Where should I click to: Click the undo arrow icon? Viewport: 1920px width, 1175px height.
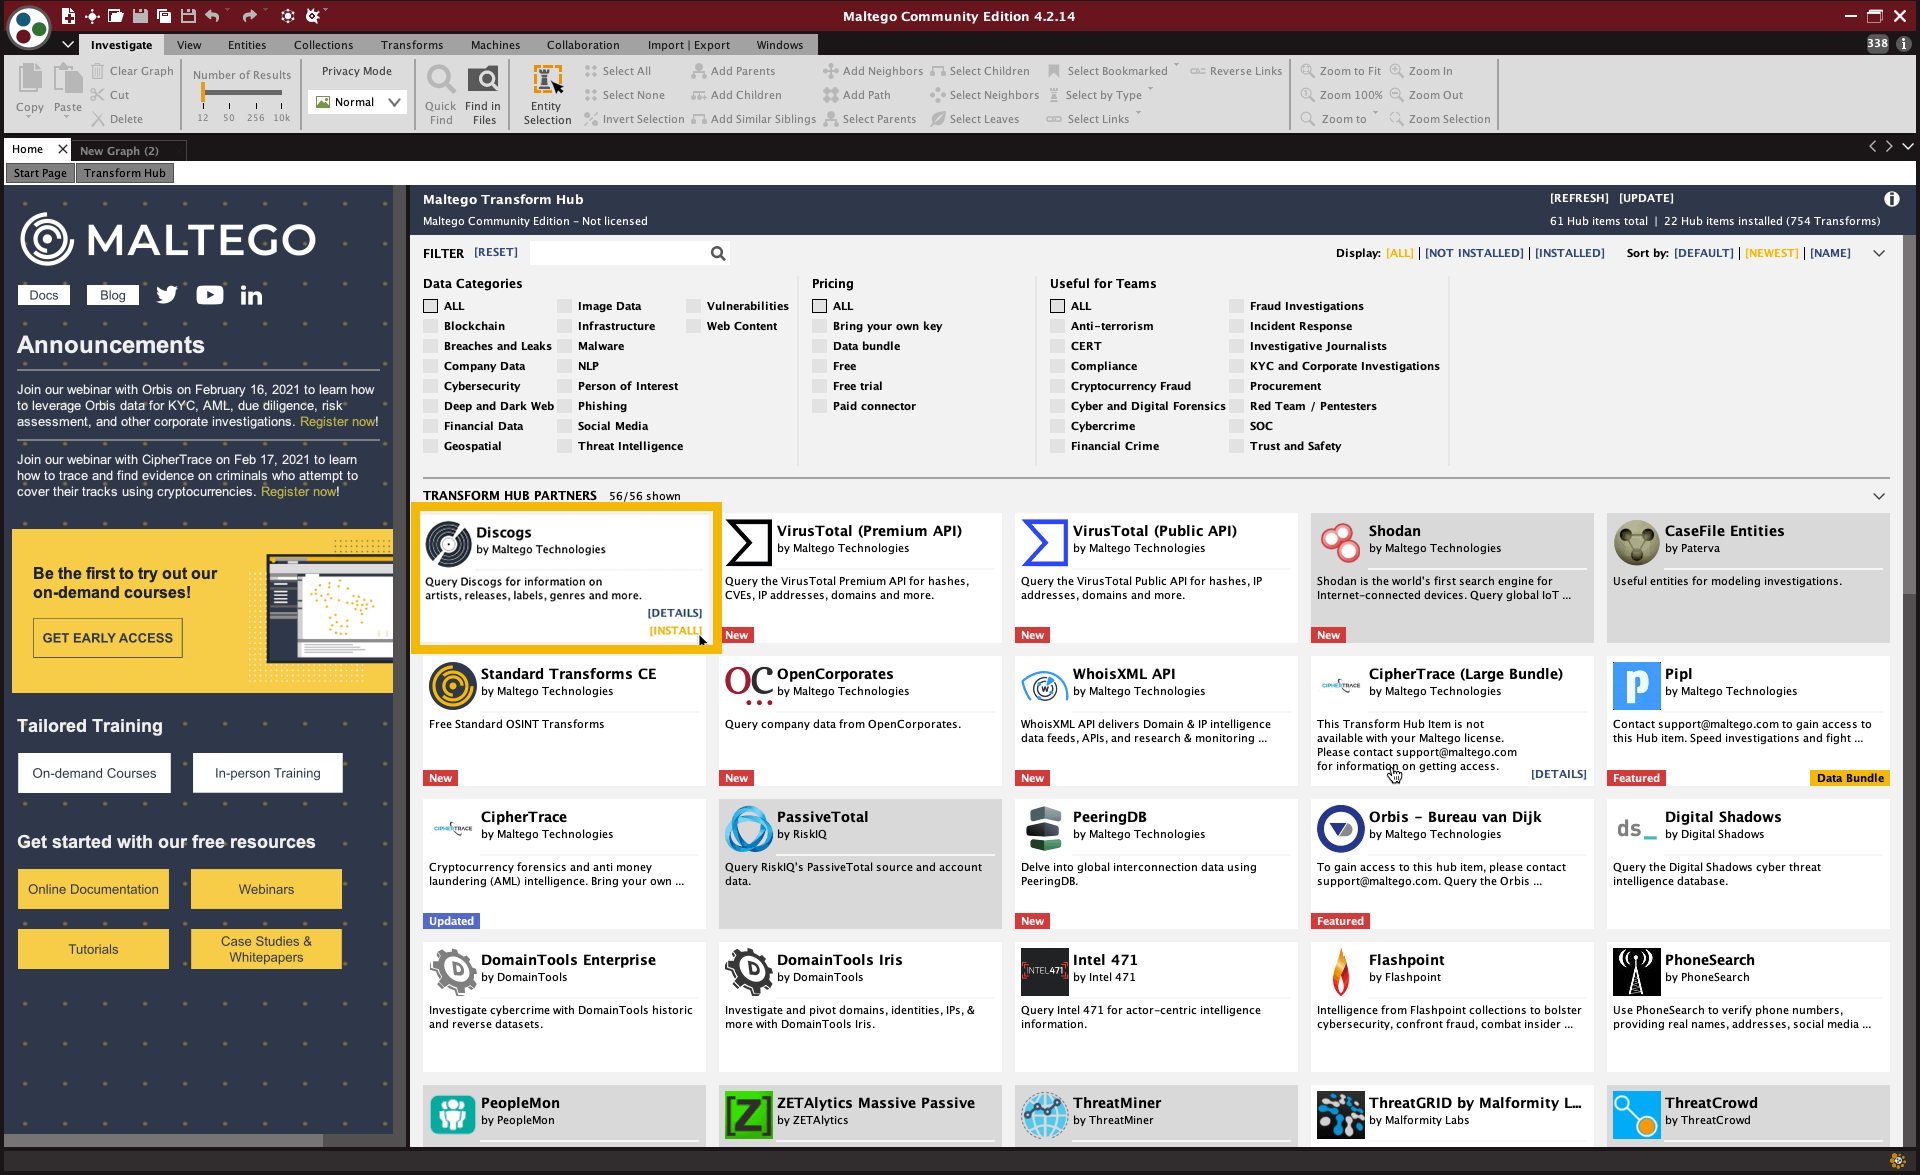pos(212,16)
